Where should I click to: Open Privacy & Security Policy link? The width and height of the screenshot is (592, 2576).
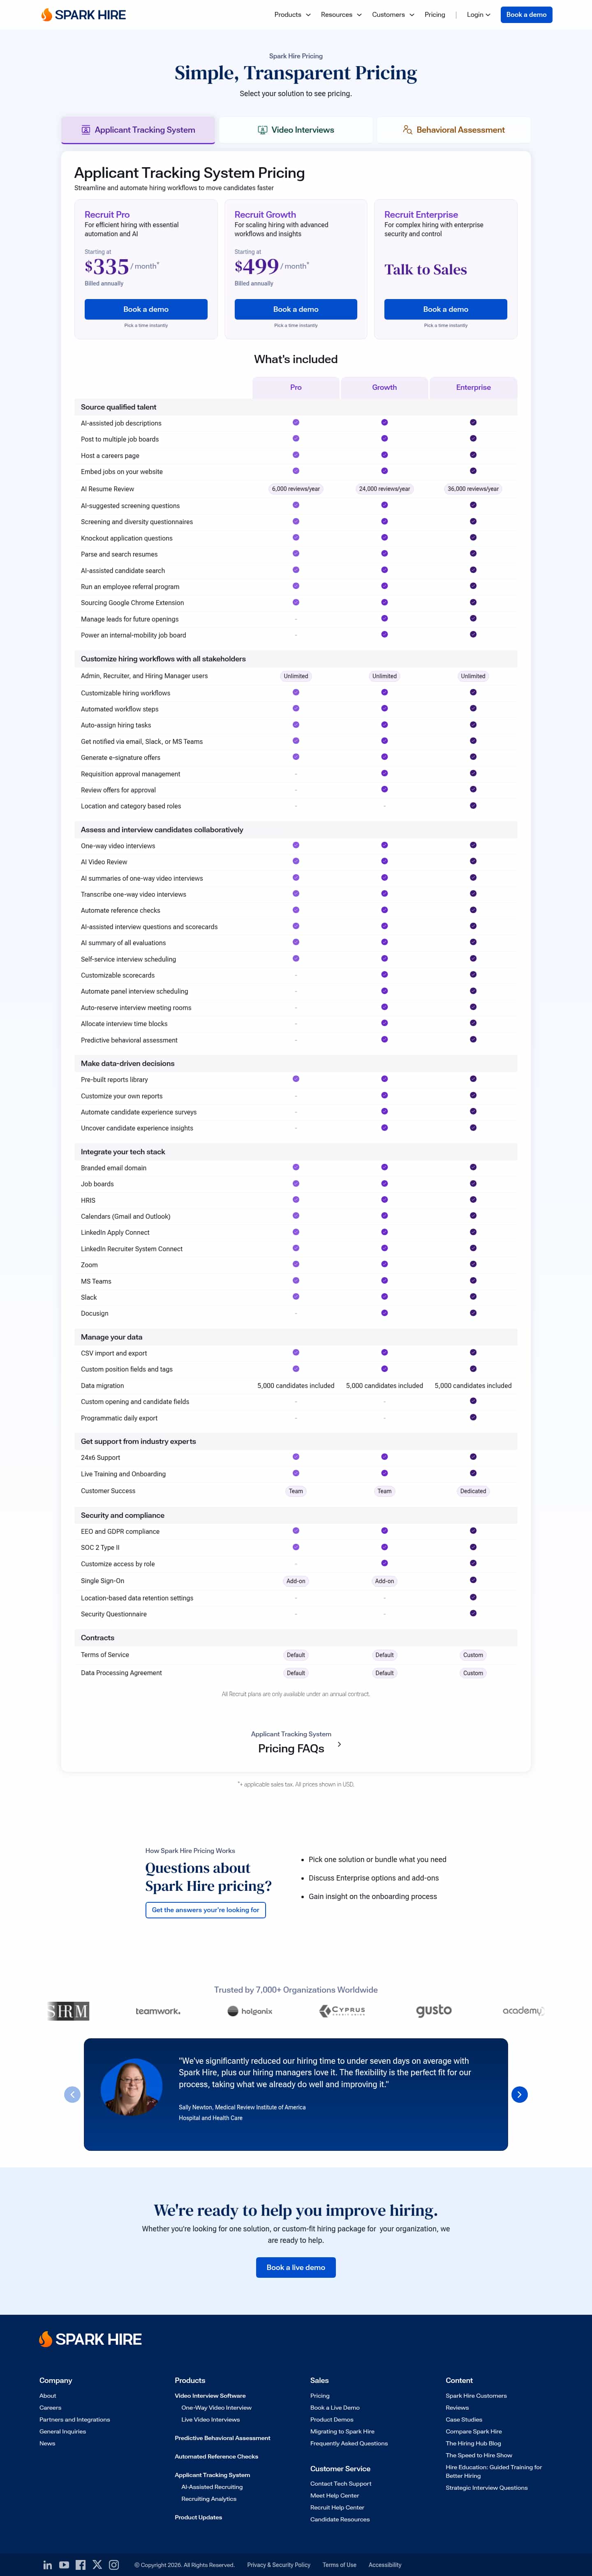click(x=279, y=2564)
